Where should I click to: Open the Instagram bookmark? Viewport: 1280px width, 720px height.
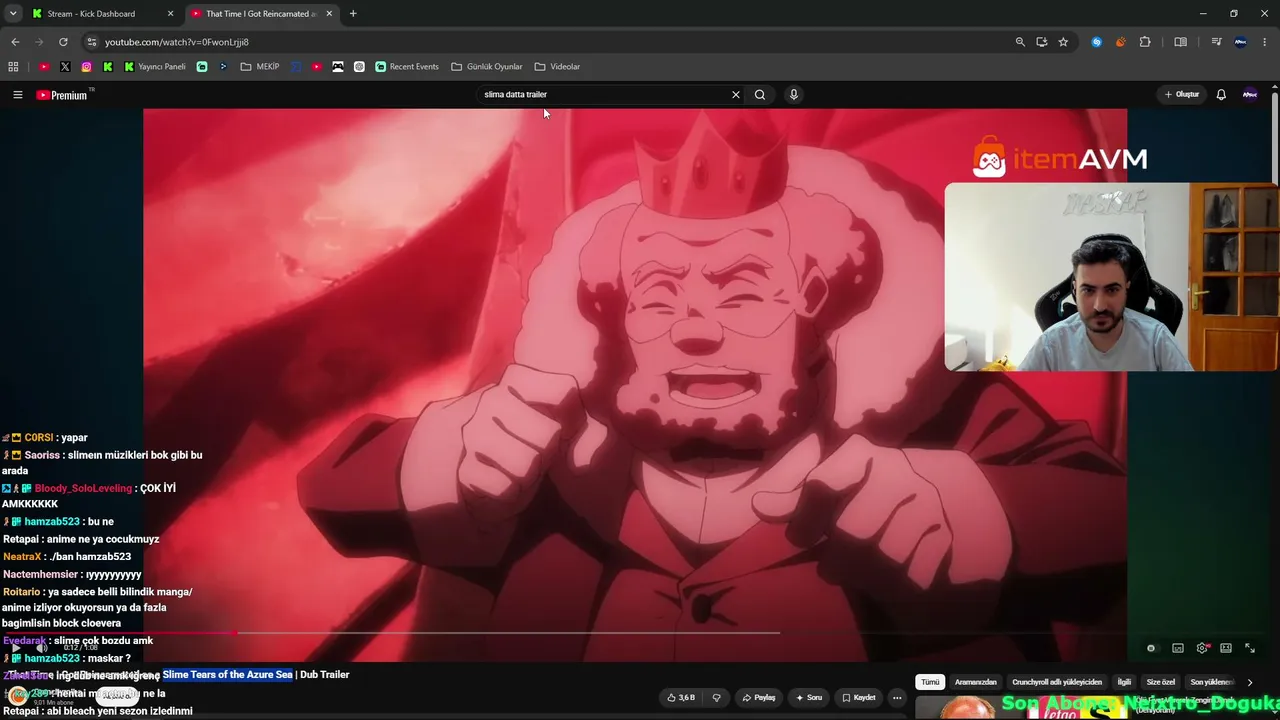tap(87, 67)
